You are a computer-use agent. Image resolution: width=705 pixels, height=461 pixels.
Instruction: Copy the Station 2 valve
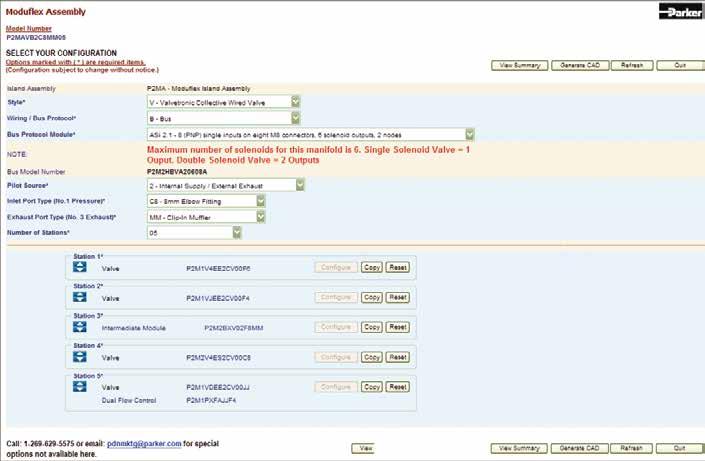point(372,297)
